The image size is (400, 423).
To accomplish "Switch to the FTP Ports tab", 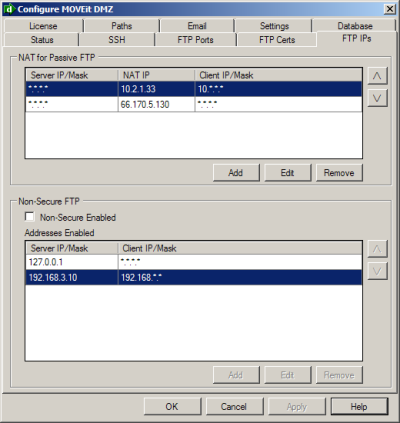I will [195, 40].
